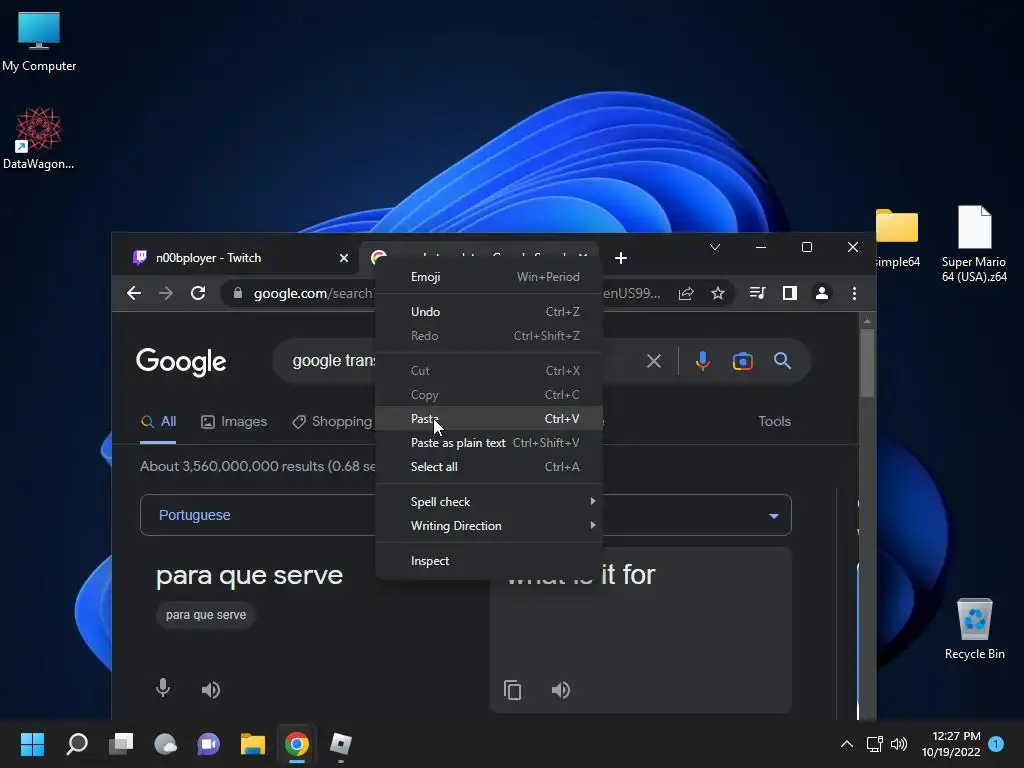Select the Super Mario 64 (USA).z64 file
The height and width of the screenshot is (768, 1024).
(x=974, y=244)
